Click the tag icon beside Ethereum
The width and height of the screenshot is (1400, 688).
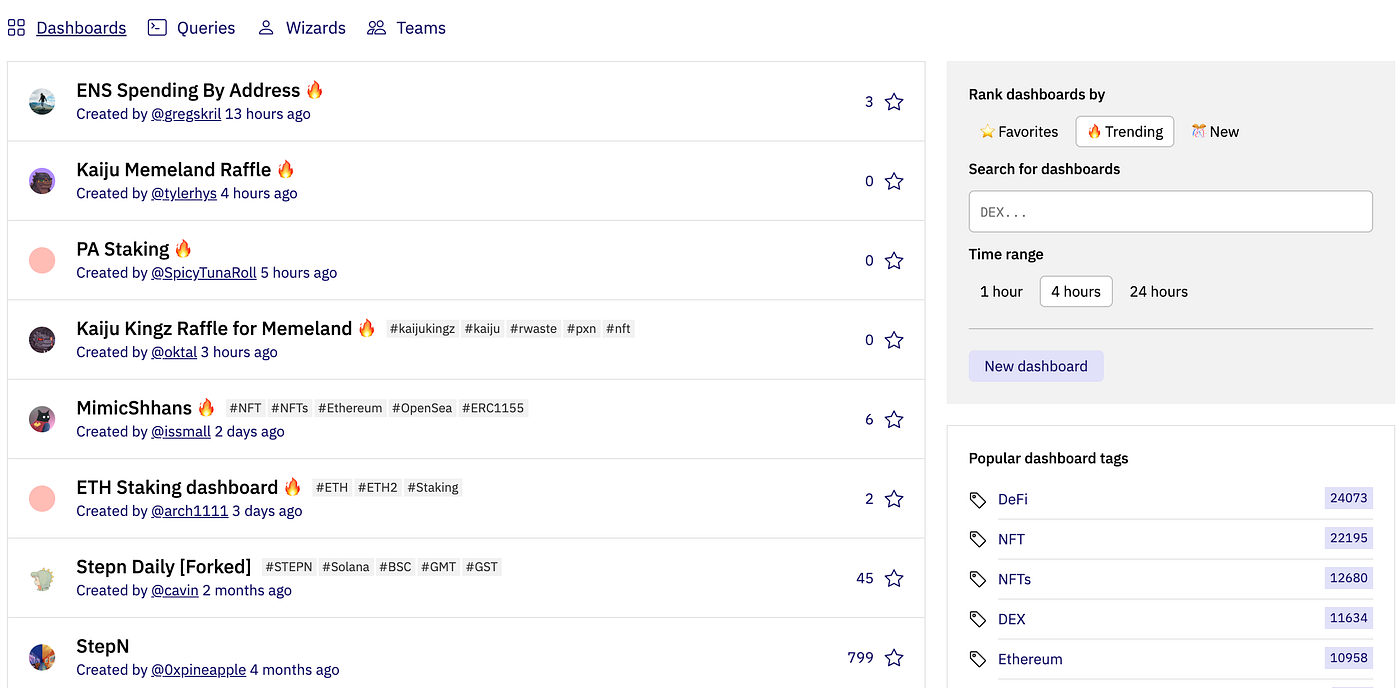978,659
